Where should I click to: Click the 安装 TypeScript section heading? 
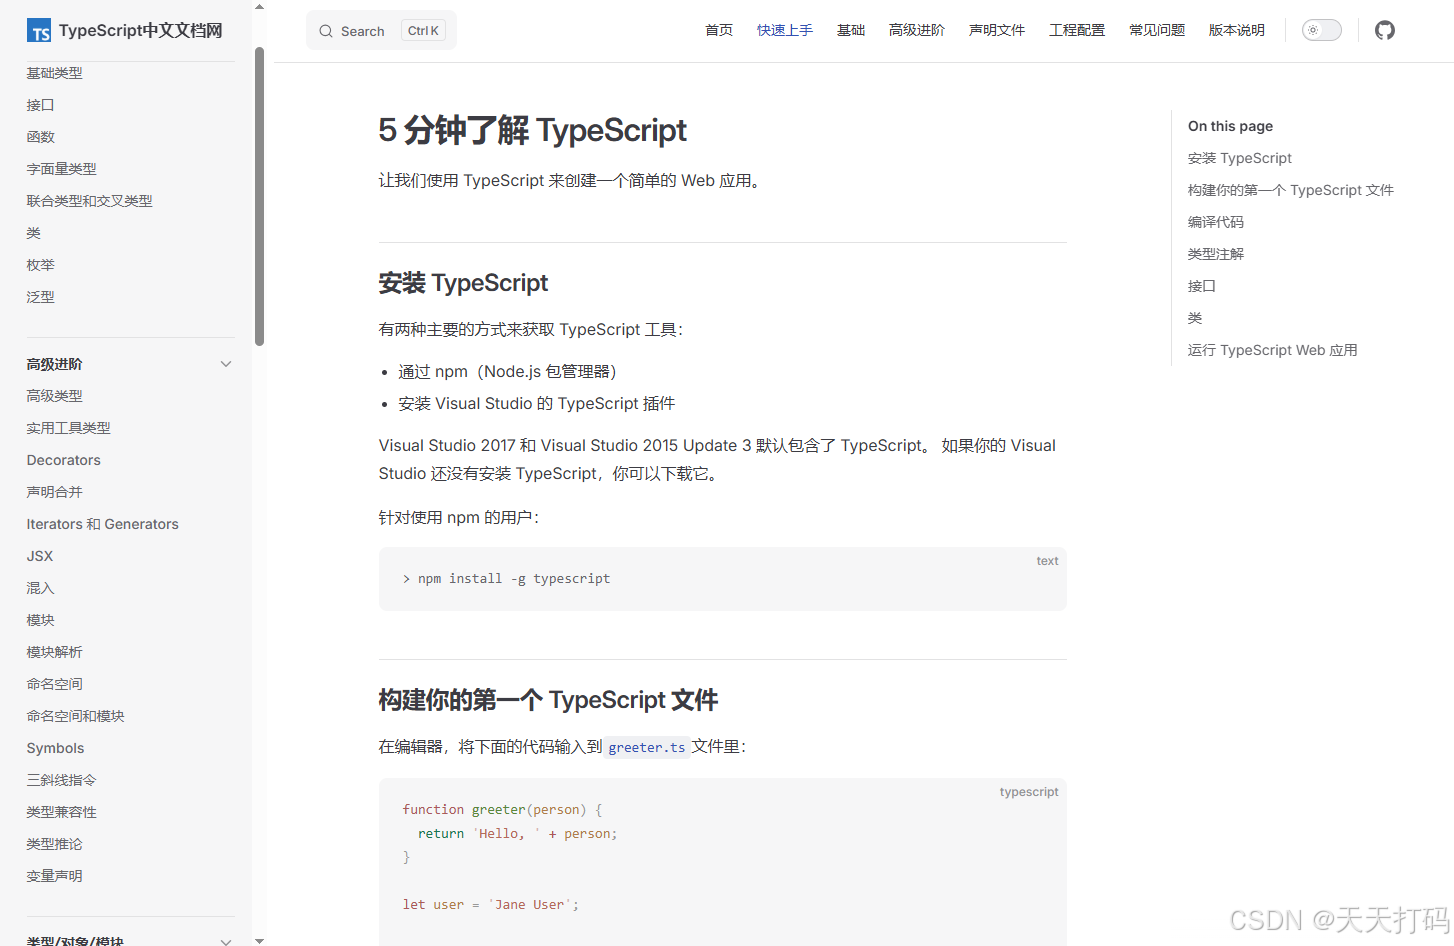point(463,283)
